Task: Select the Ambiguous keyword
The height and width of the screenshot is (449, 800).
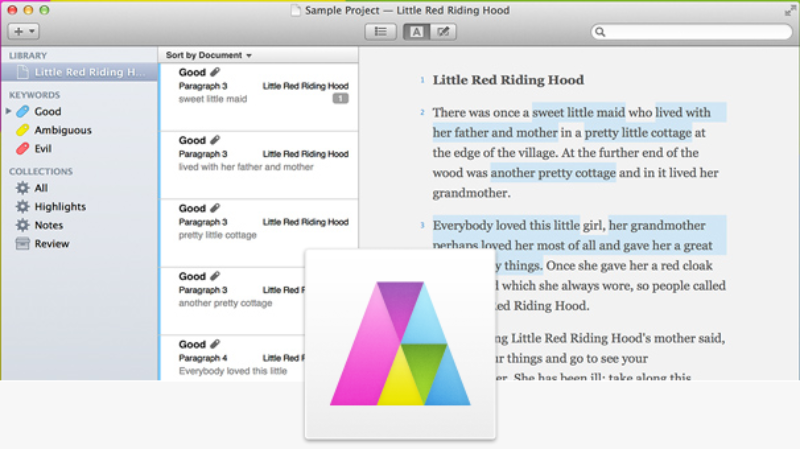Action: tap(63, 130)
